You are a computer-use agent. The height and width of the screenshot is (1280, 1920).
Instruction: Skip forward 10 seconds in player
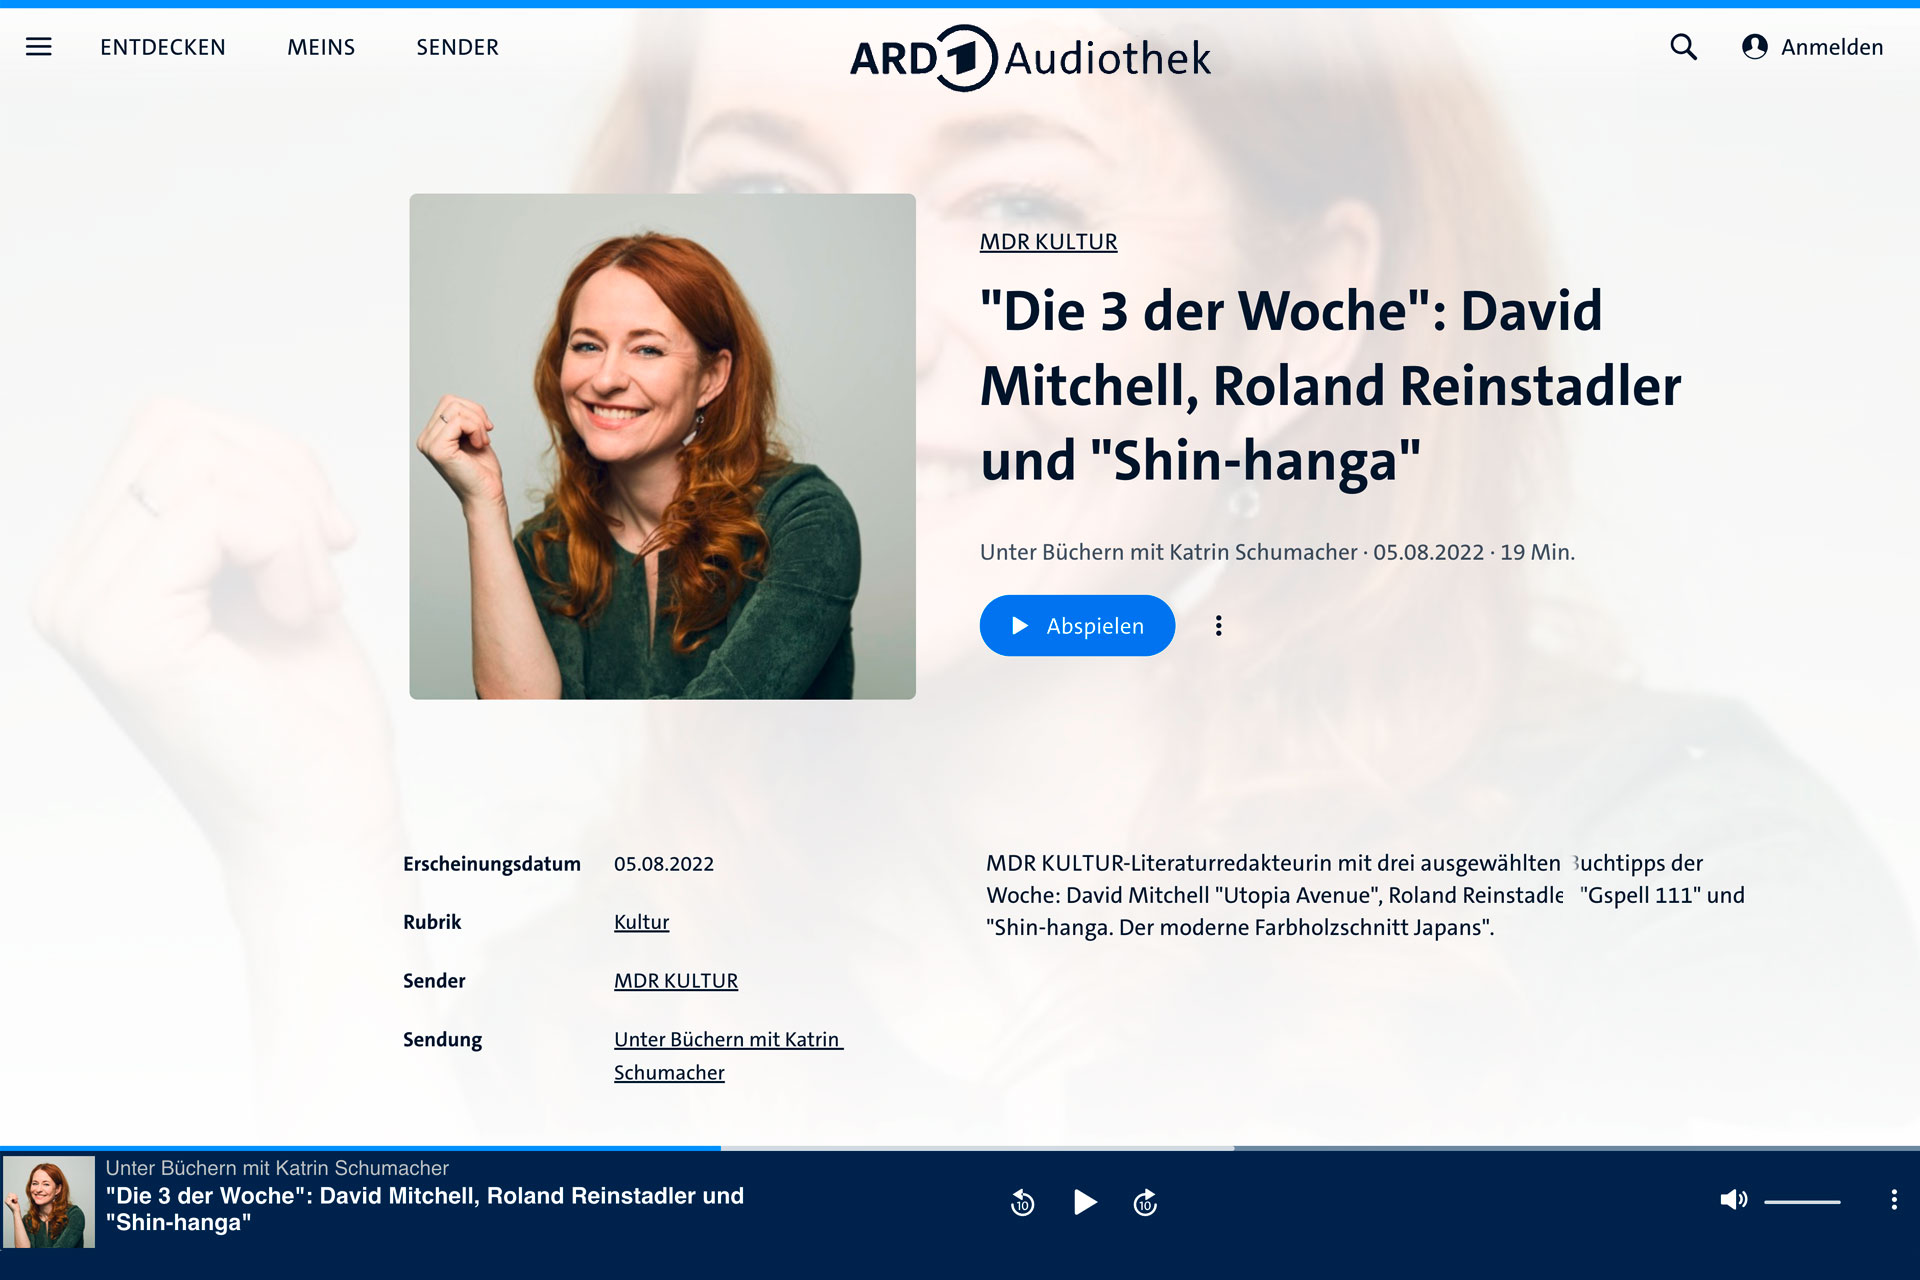1145,1202
